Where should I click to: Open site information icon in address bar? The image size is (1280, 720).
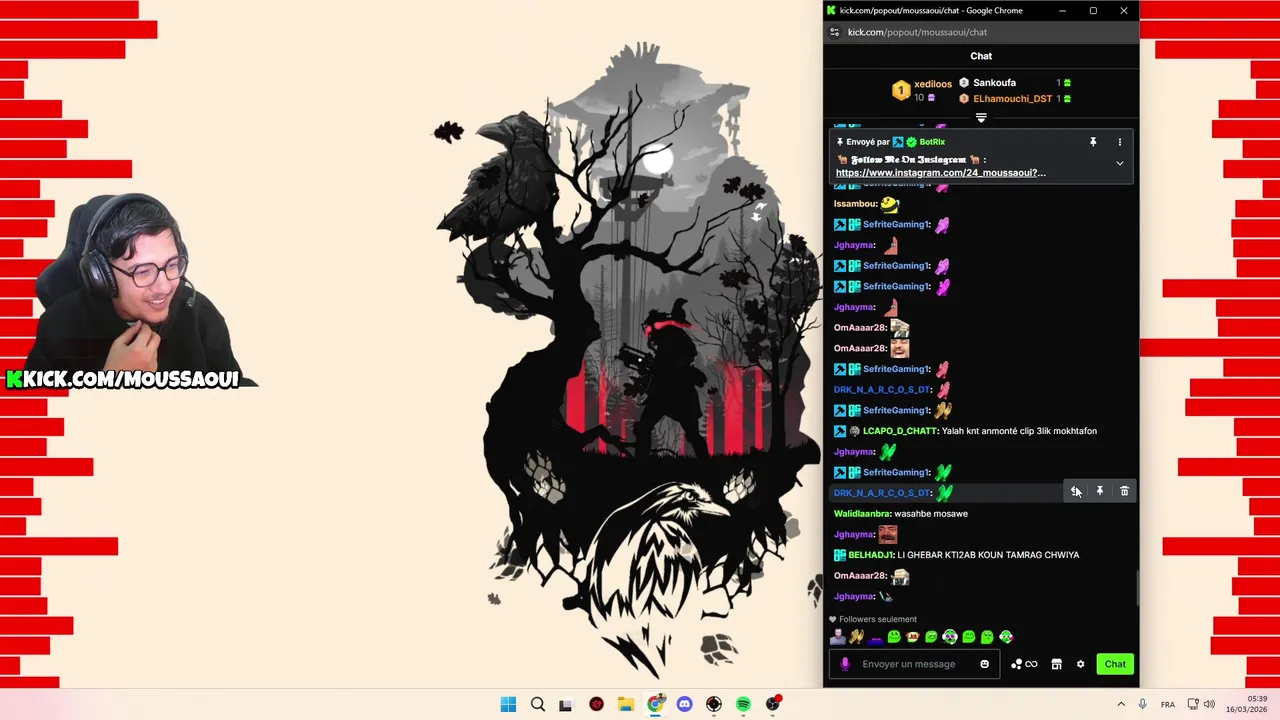point(835,32)
